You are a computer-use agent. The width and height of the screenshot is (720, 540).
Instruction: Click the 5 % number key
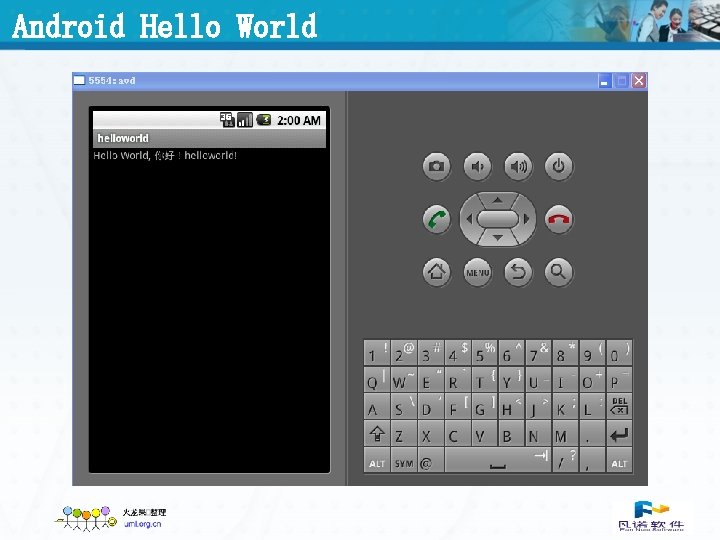[484, 353]
